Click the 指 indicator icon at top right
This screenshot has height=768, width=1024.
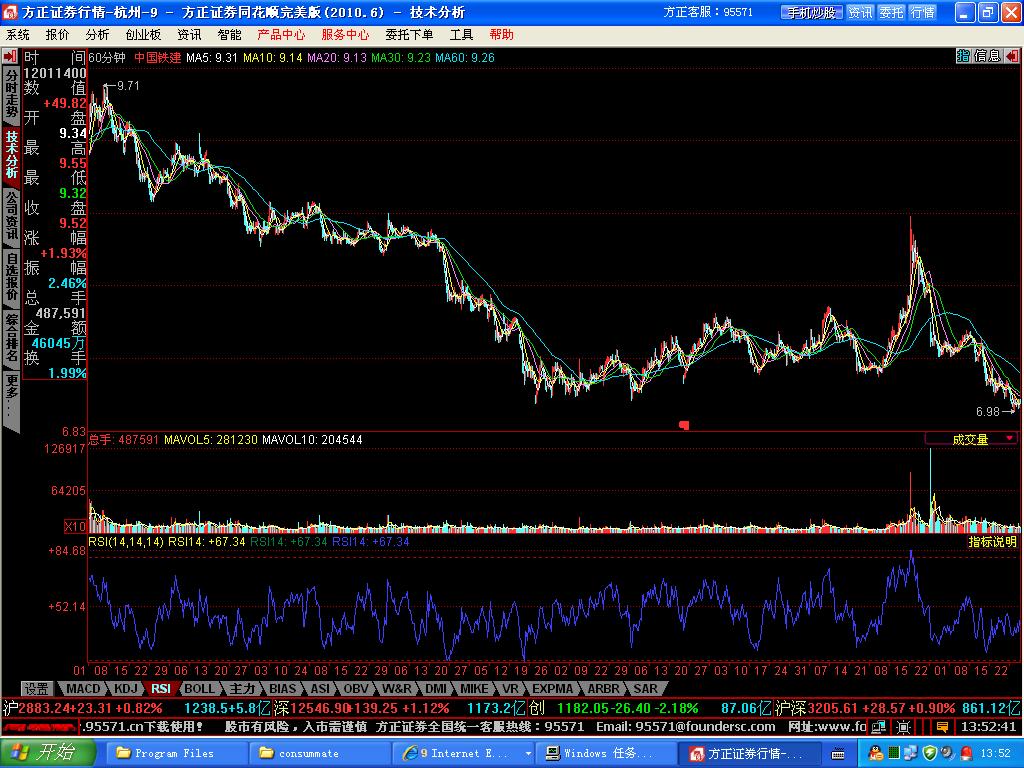pos(963,56)
